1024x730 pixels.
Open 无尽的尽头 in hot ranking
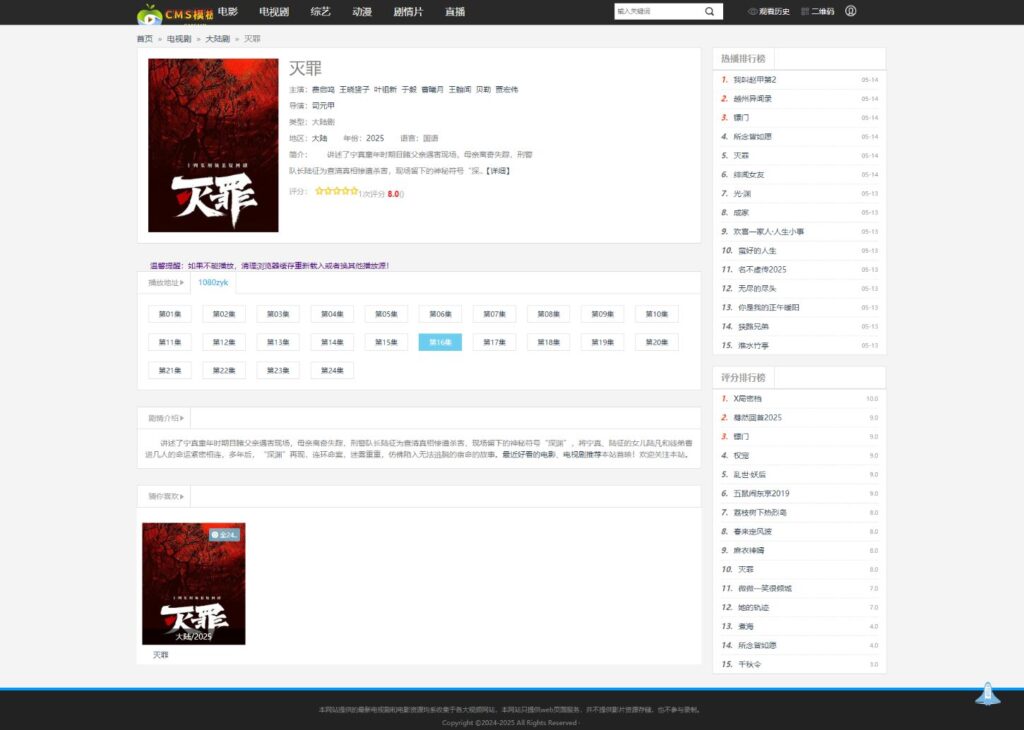pyautogui.click(x=757, y=288)
